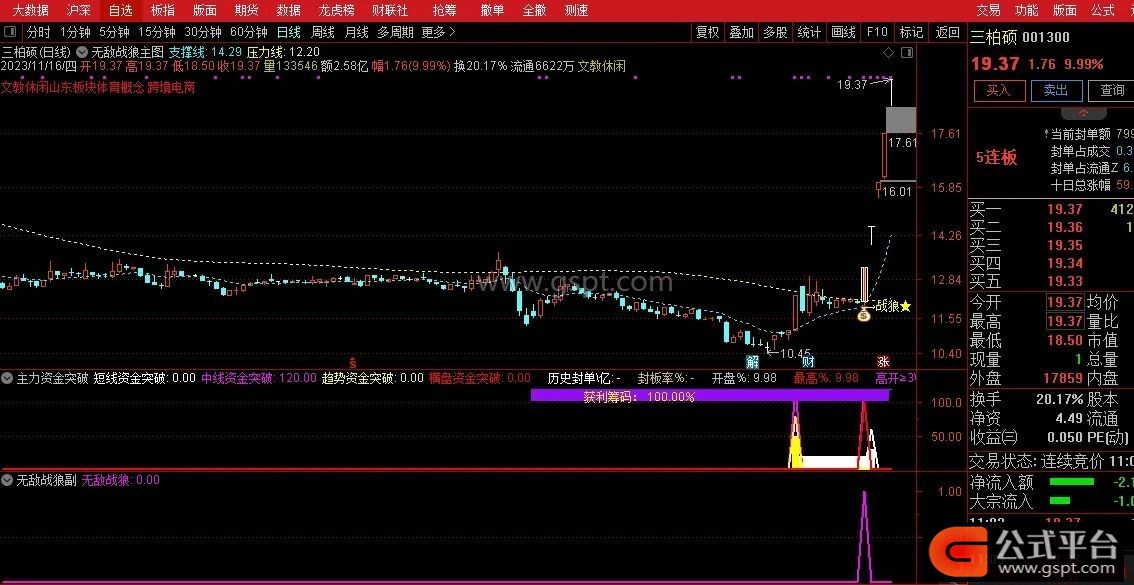
Task: Switch to the 分时 chart
Action: 38,32
